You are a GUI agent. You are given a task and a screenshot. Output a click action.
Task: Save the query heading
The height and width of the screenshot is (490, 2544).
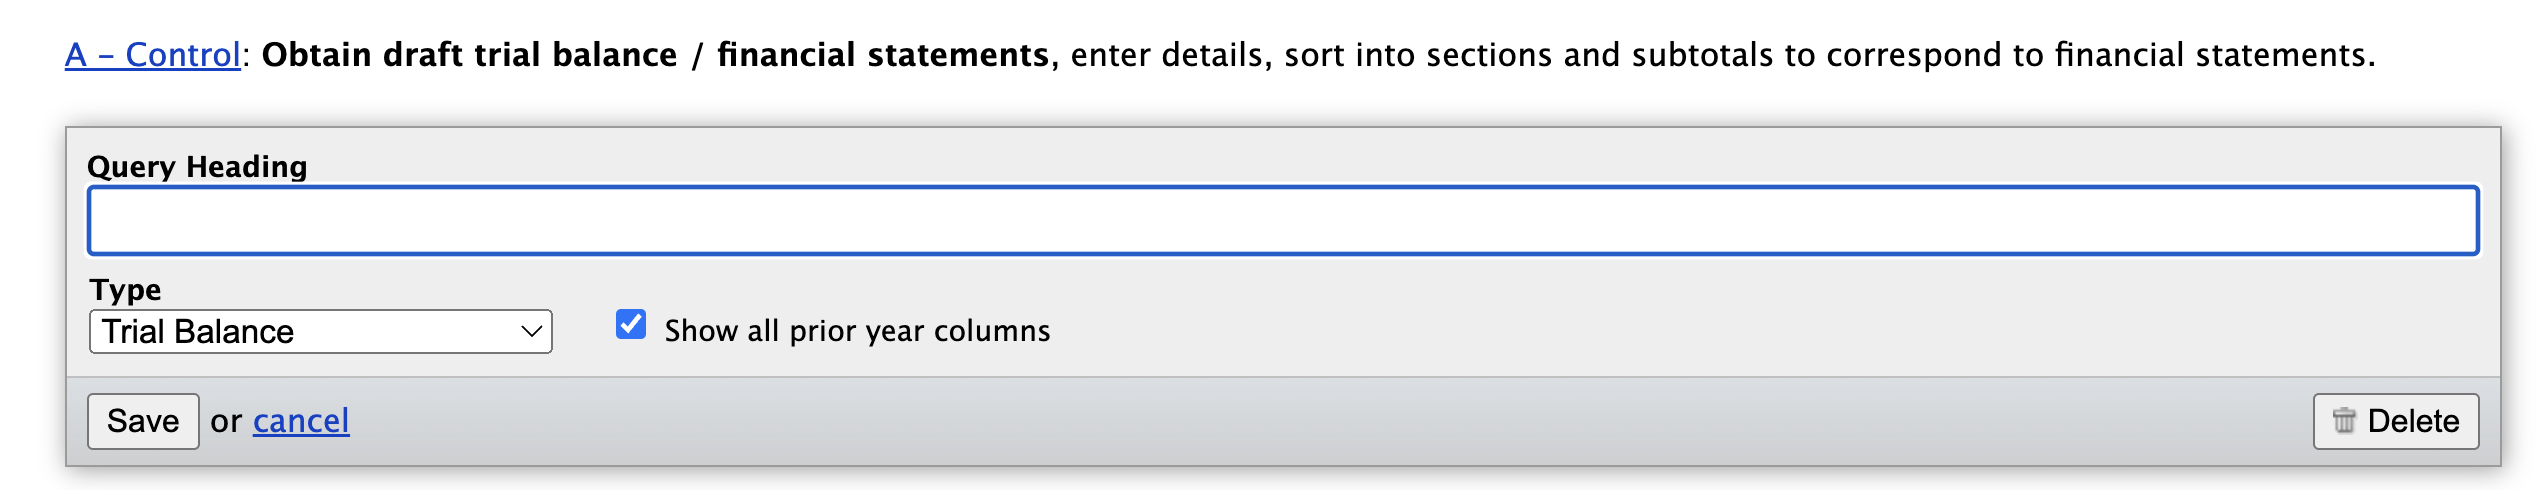click(143, 421)
